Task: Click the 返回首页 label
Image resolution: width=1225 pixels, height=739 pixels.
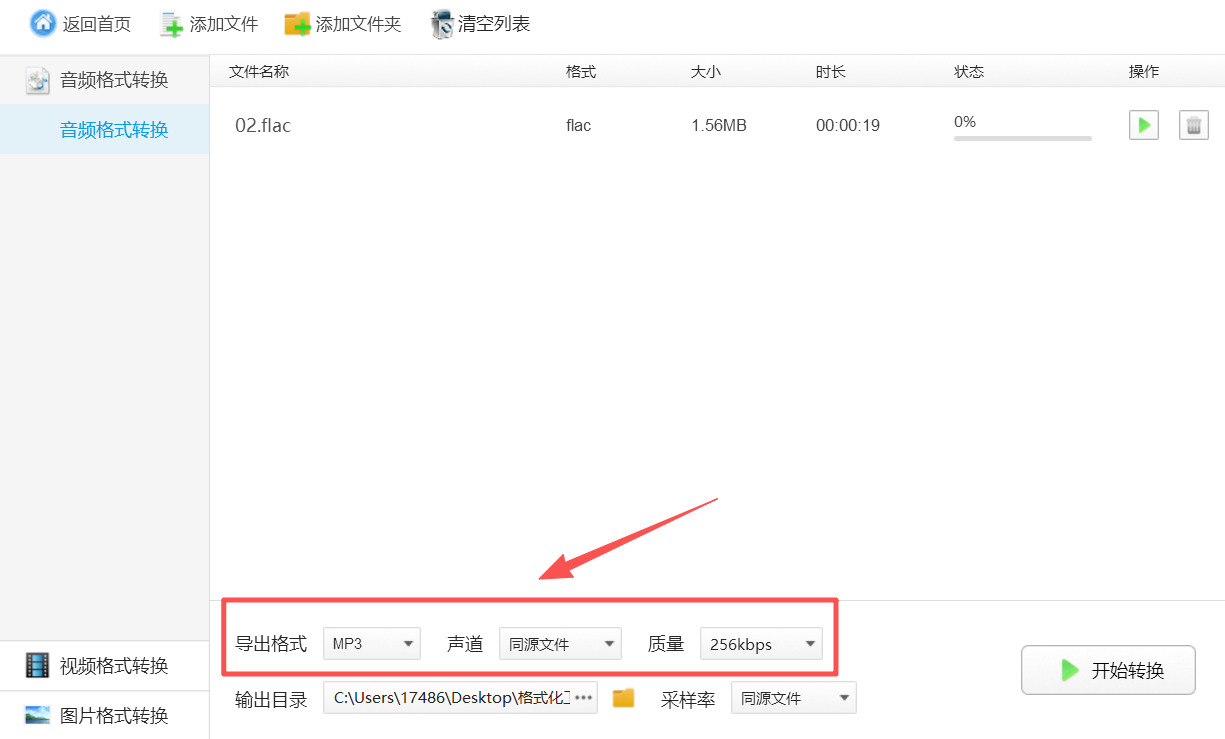Action: (97, 24)
